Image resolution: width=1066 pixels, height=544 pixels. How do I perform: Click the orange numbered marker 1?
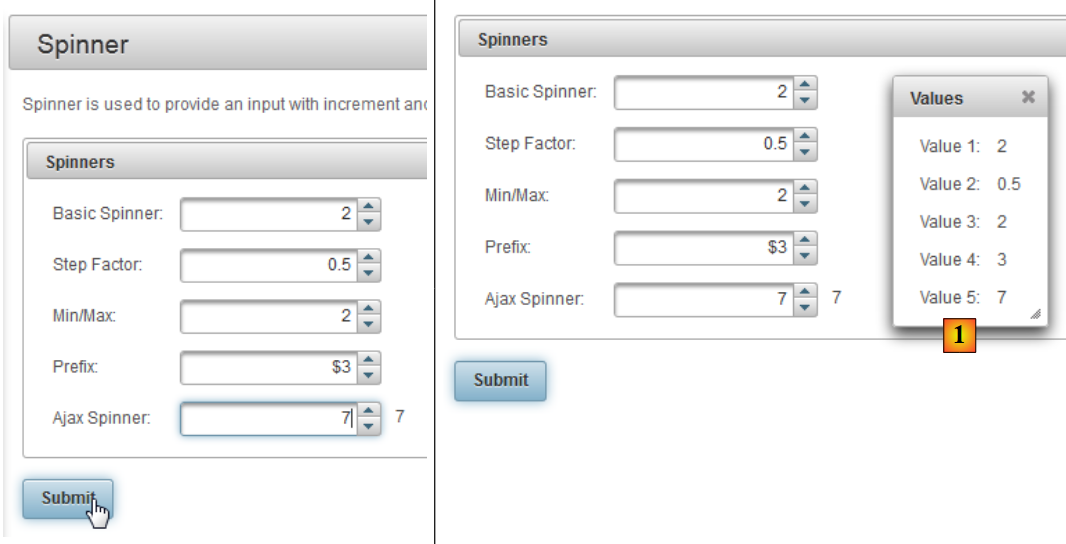(959, 337)
